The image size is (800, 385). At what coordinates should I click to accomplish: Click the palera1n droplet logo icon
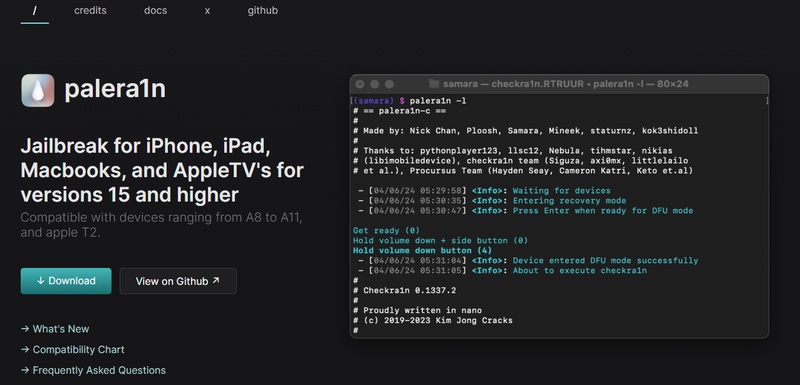38,90
